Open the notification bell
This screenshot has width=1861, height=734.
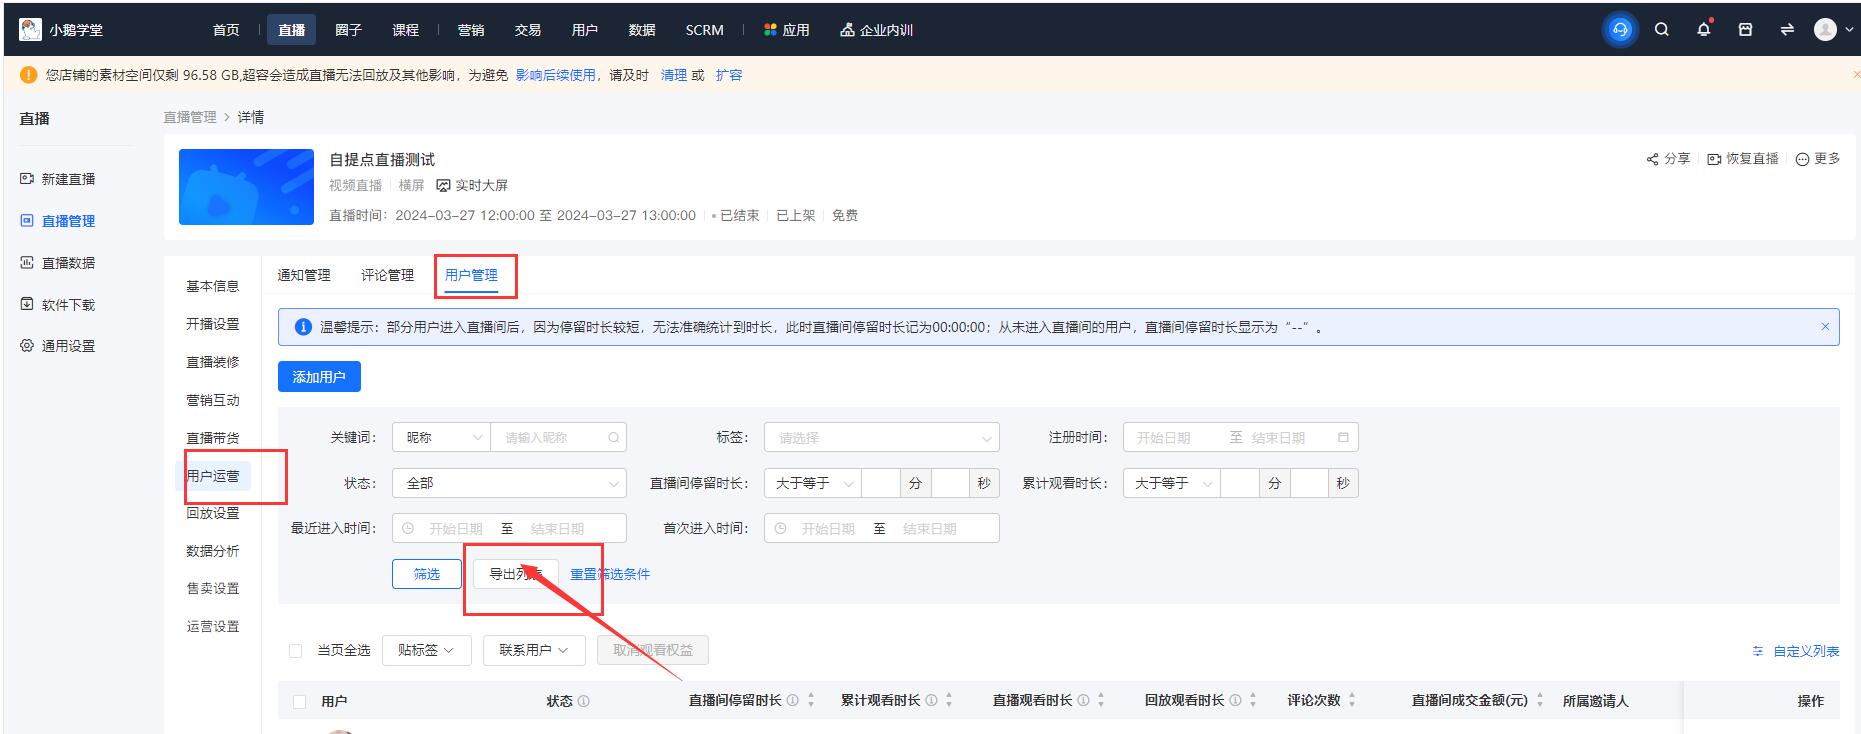coord(1704,30)
